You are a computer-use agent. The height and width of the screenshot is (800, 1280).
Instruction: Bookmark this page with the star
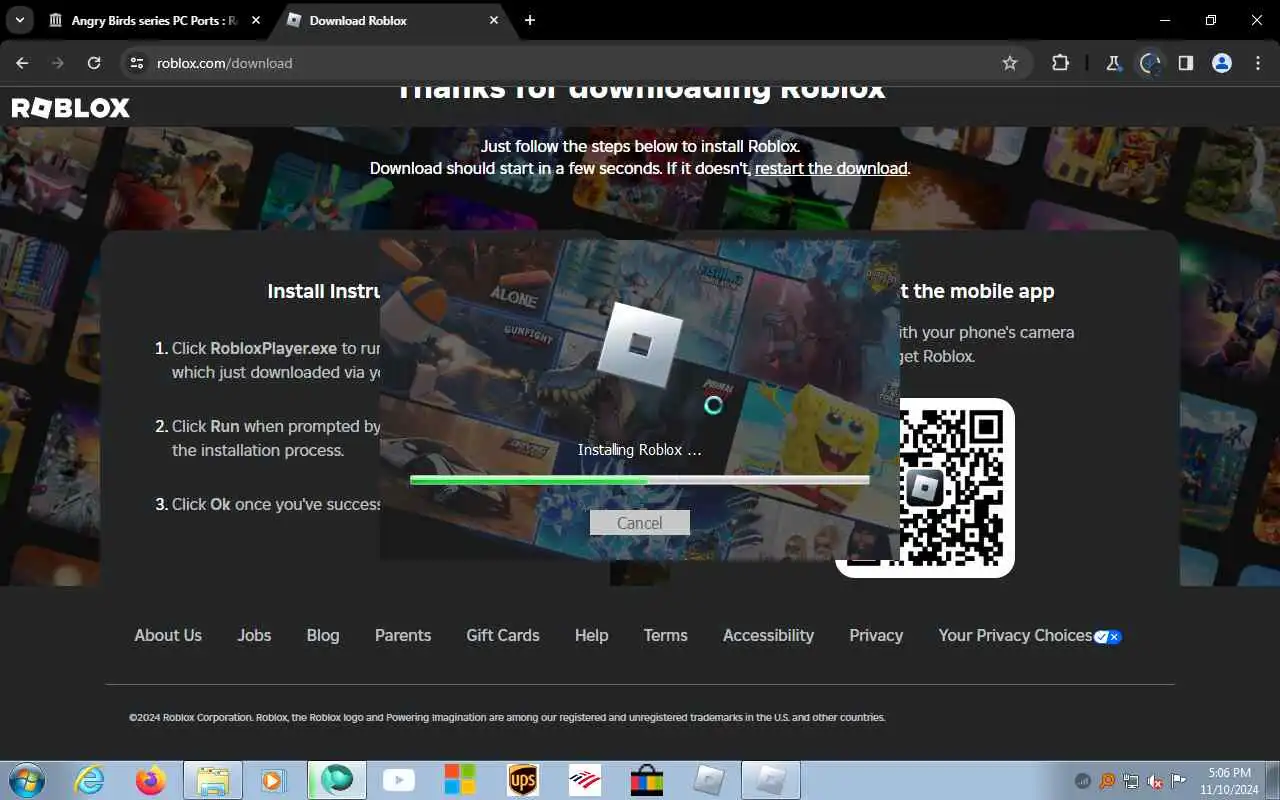(x=1010, y=63)
